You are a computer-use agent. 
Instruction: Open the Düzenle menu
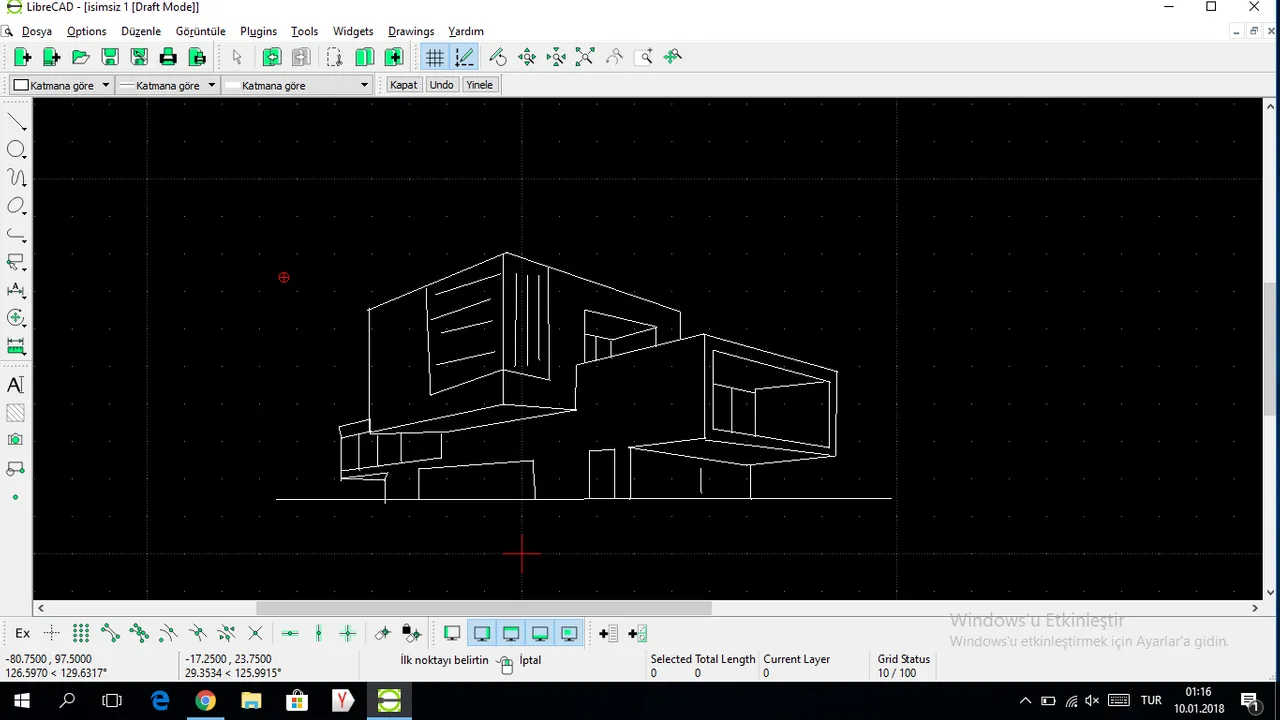(x=141, y=31)
